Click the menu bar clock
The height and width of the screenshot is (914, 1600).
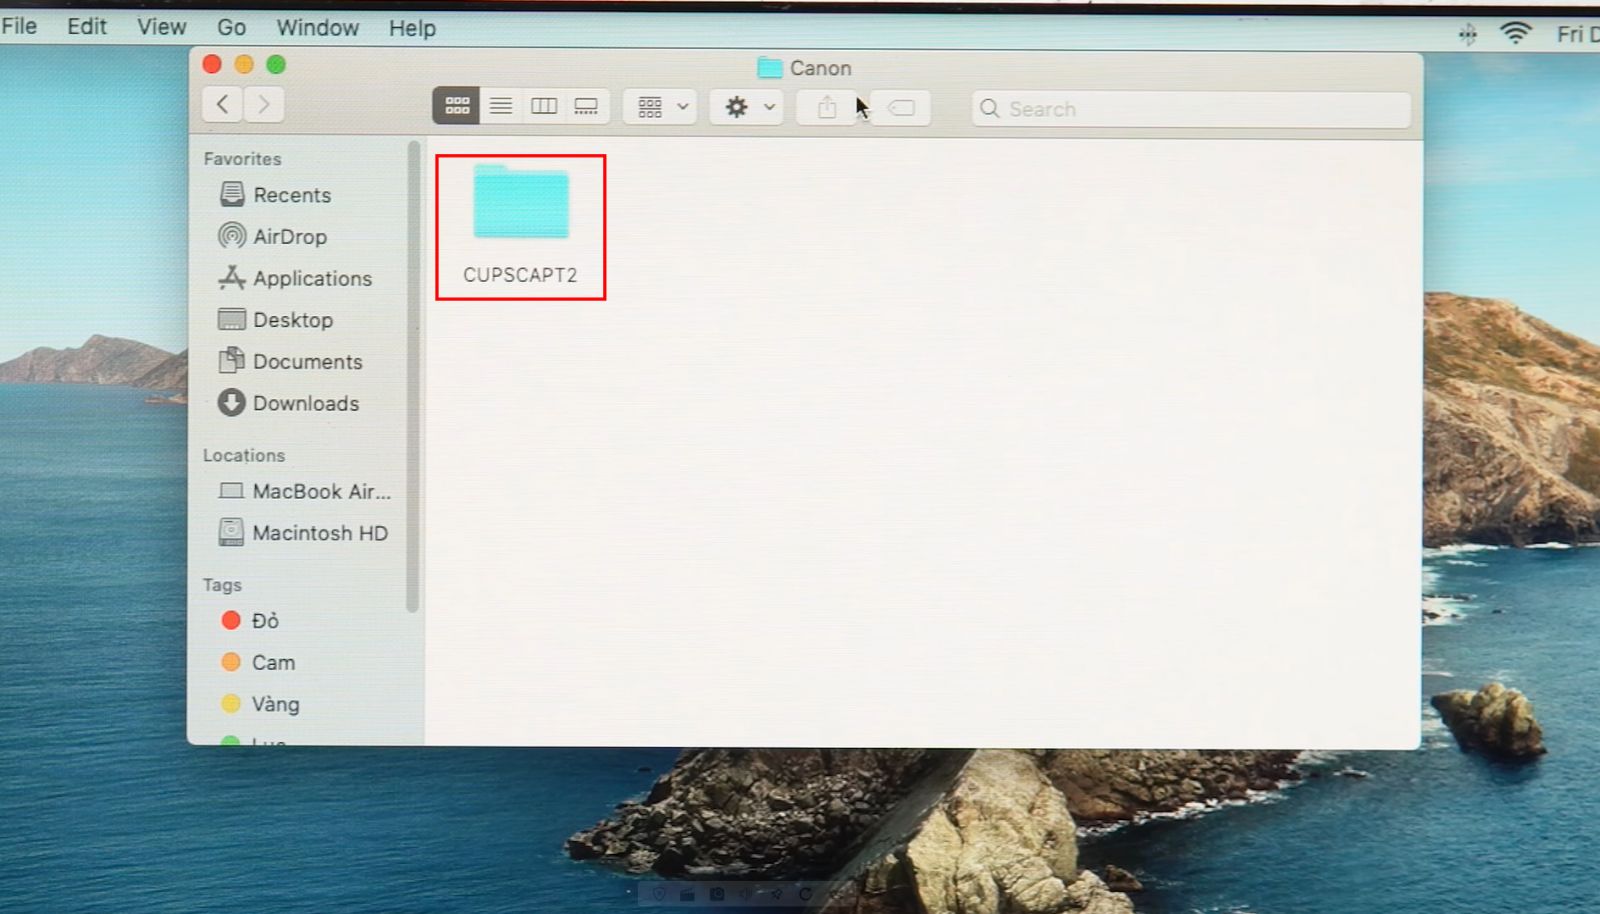click(x=1578, y=34)
